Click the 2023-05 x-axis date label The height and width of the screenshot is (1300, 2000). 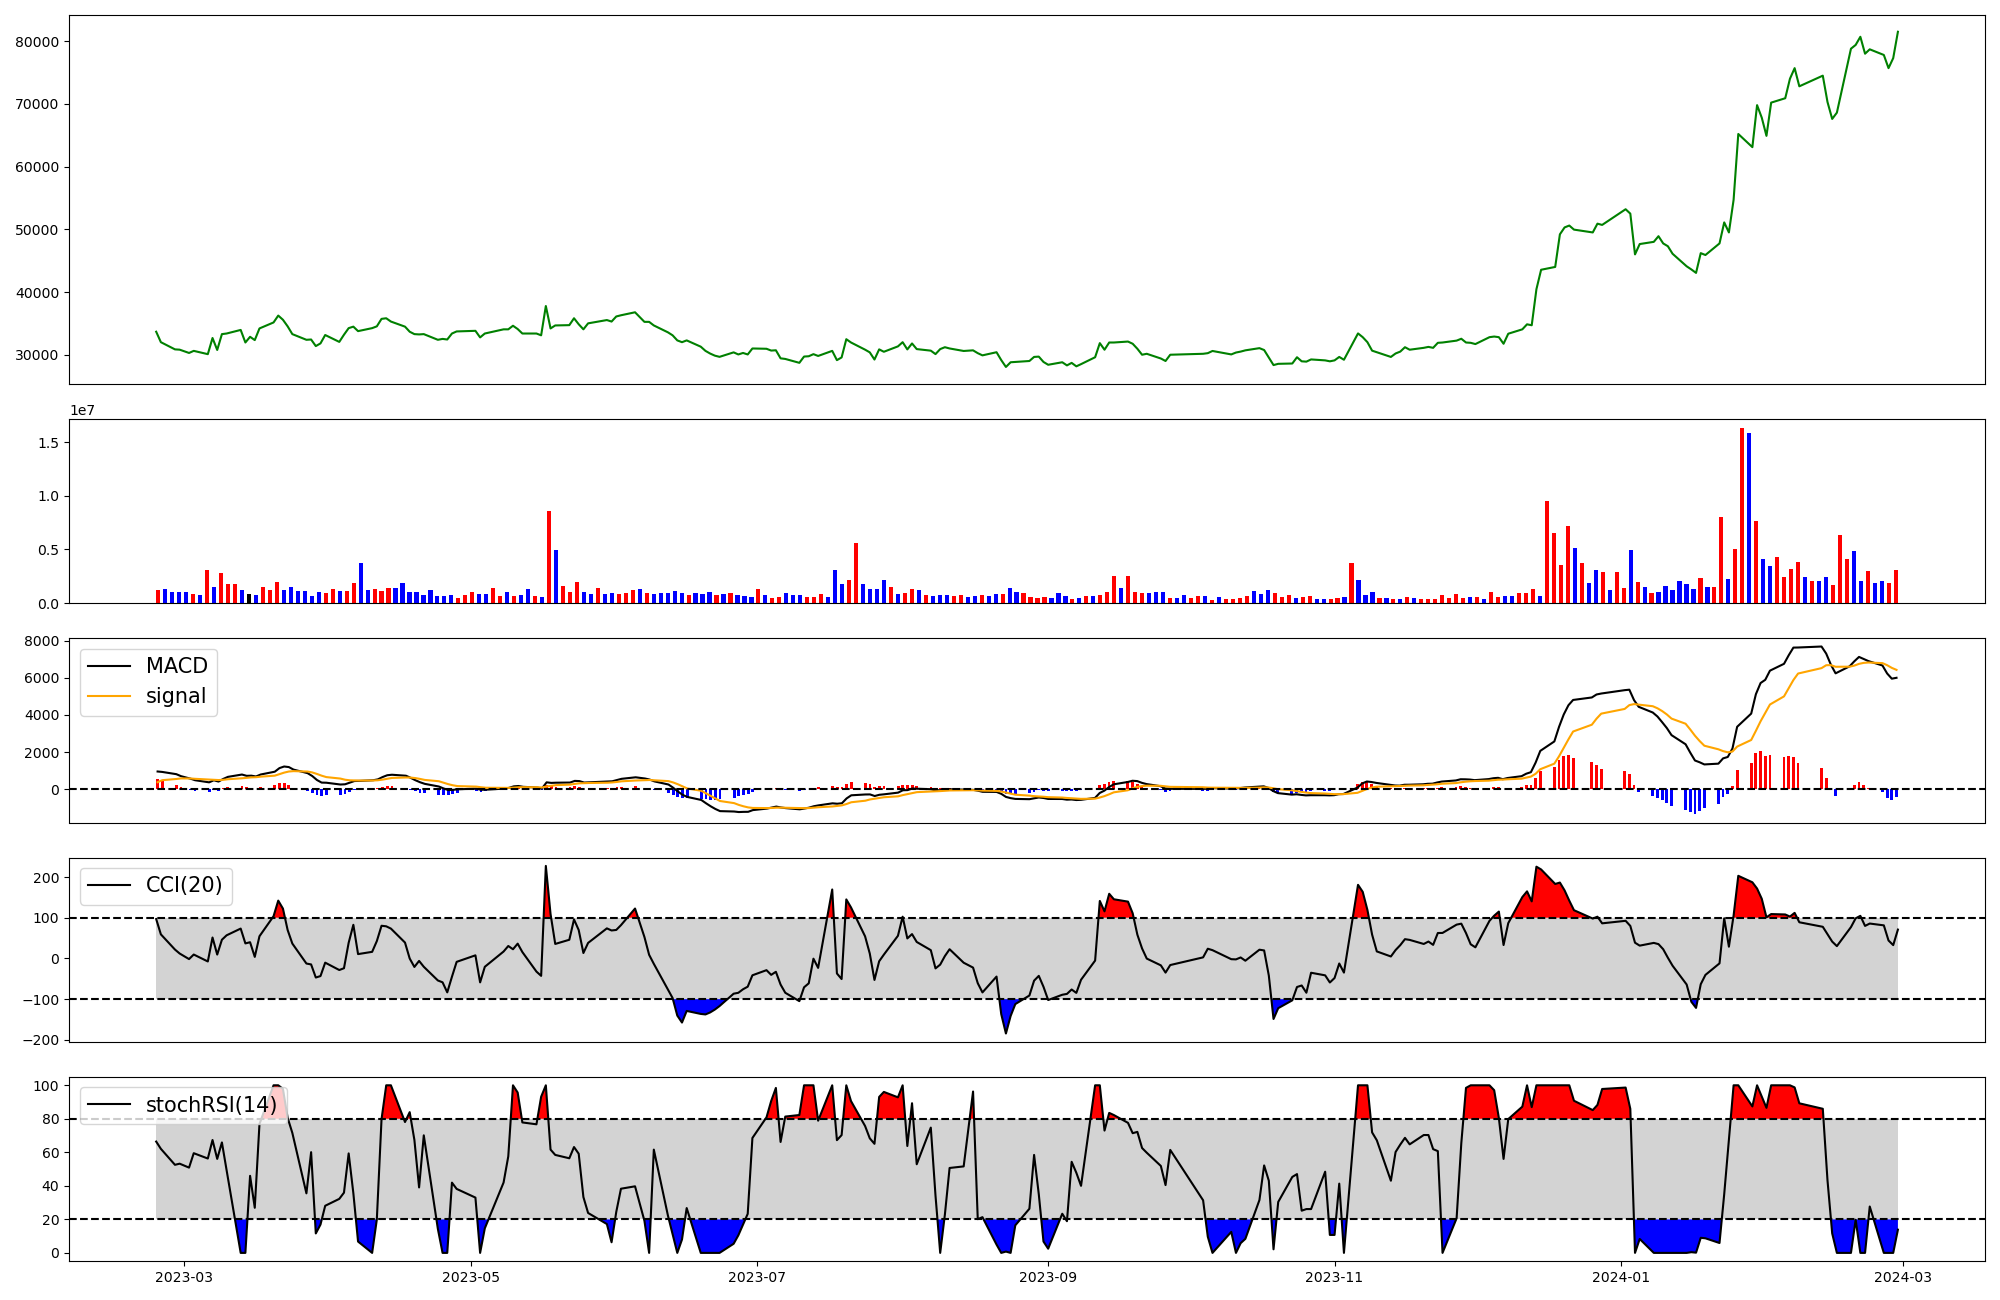(x=470, y=1277)
